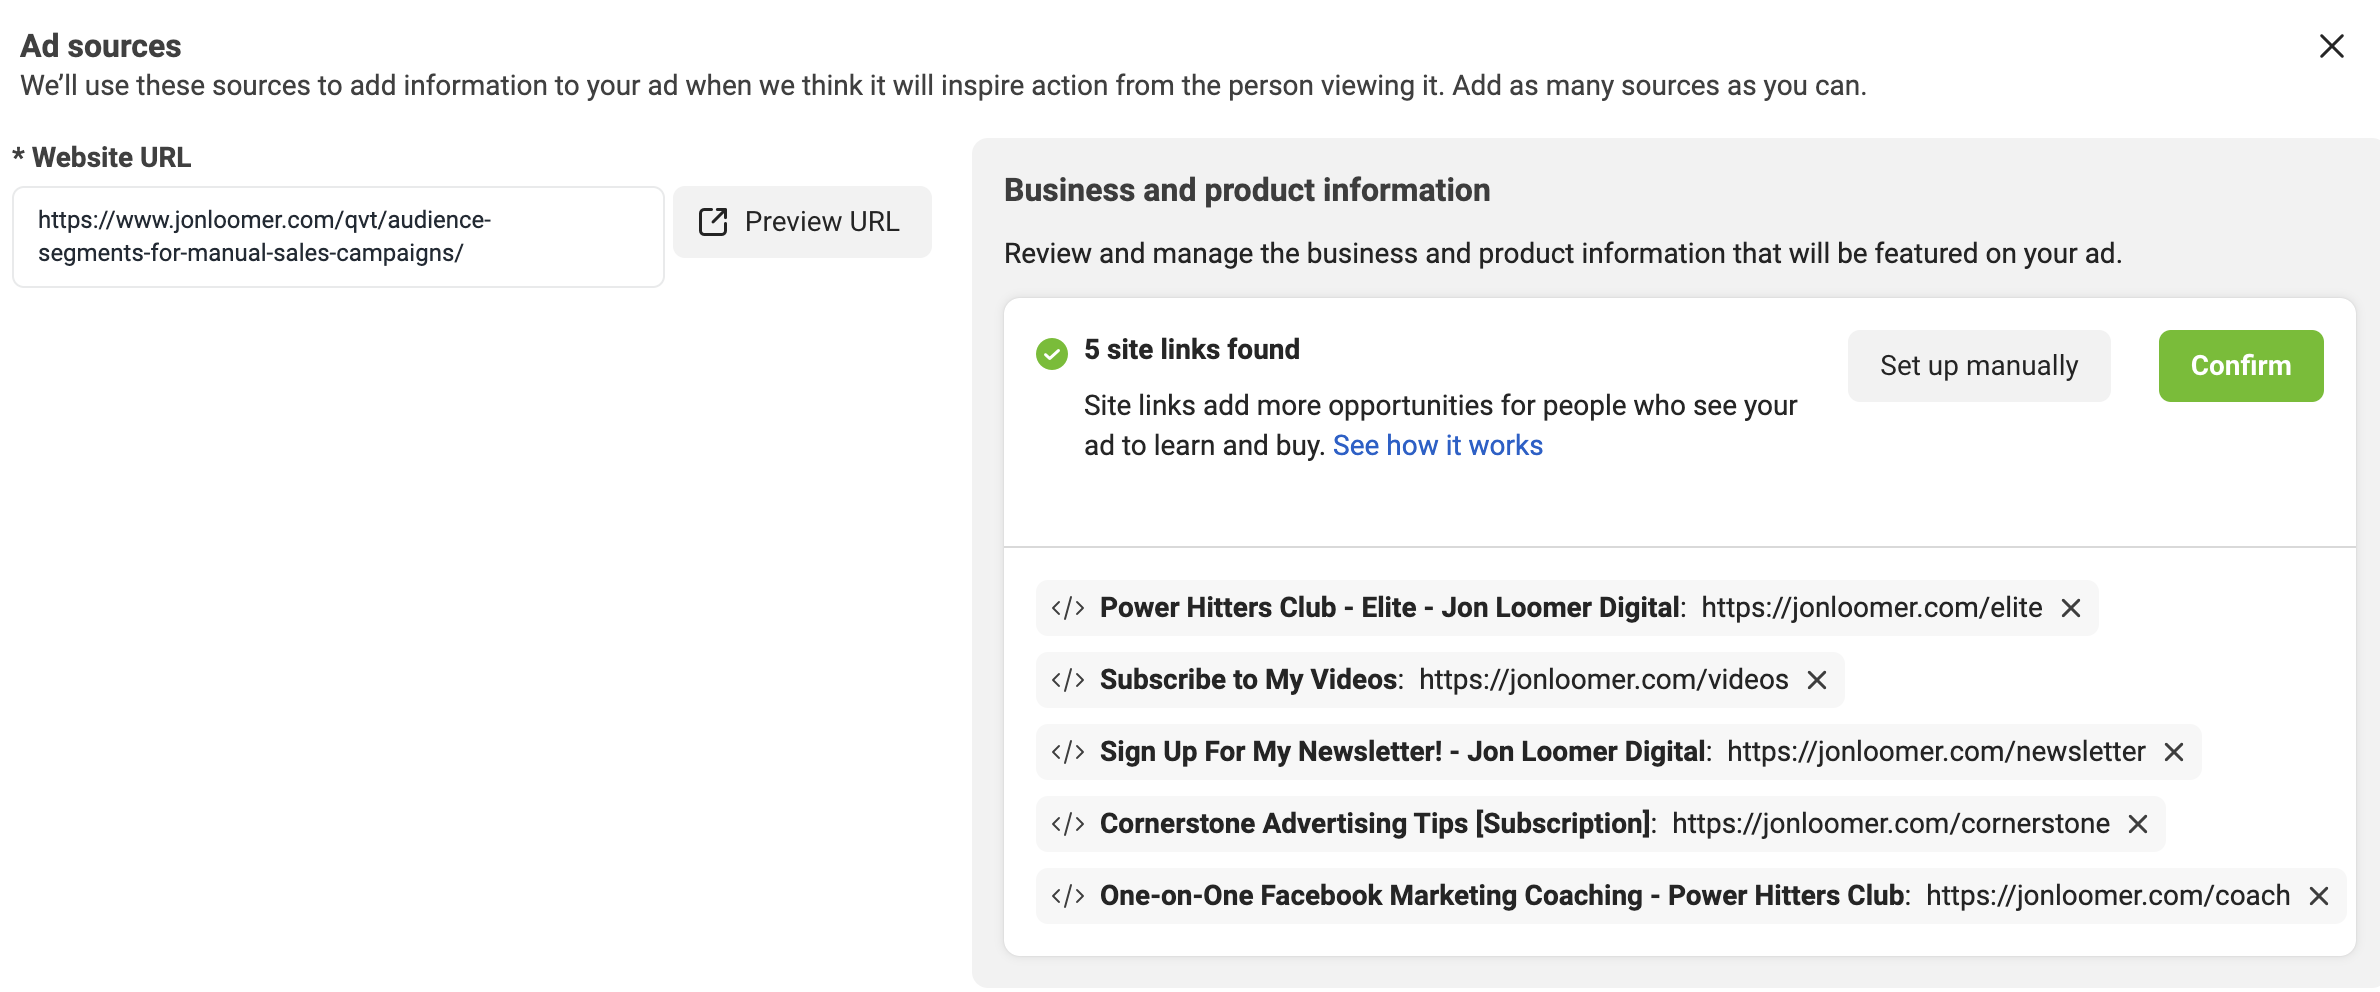Click the code icon beside One-on-One Facebook Marketing Coaching
The image size is (2380, 992).
pos(1068,896)
